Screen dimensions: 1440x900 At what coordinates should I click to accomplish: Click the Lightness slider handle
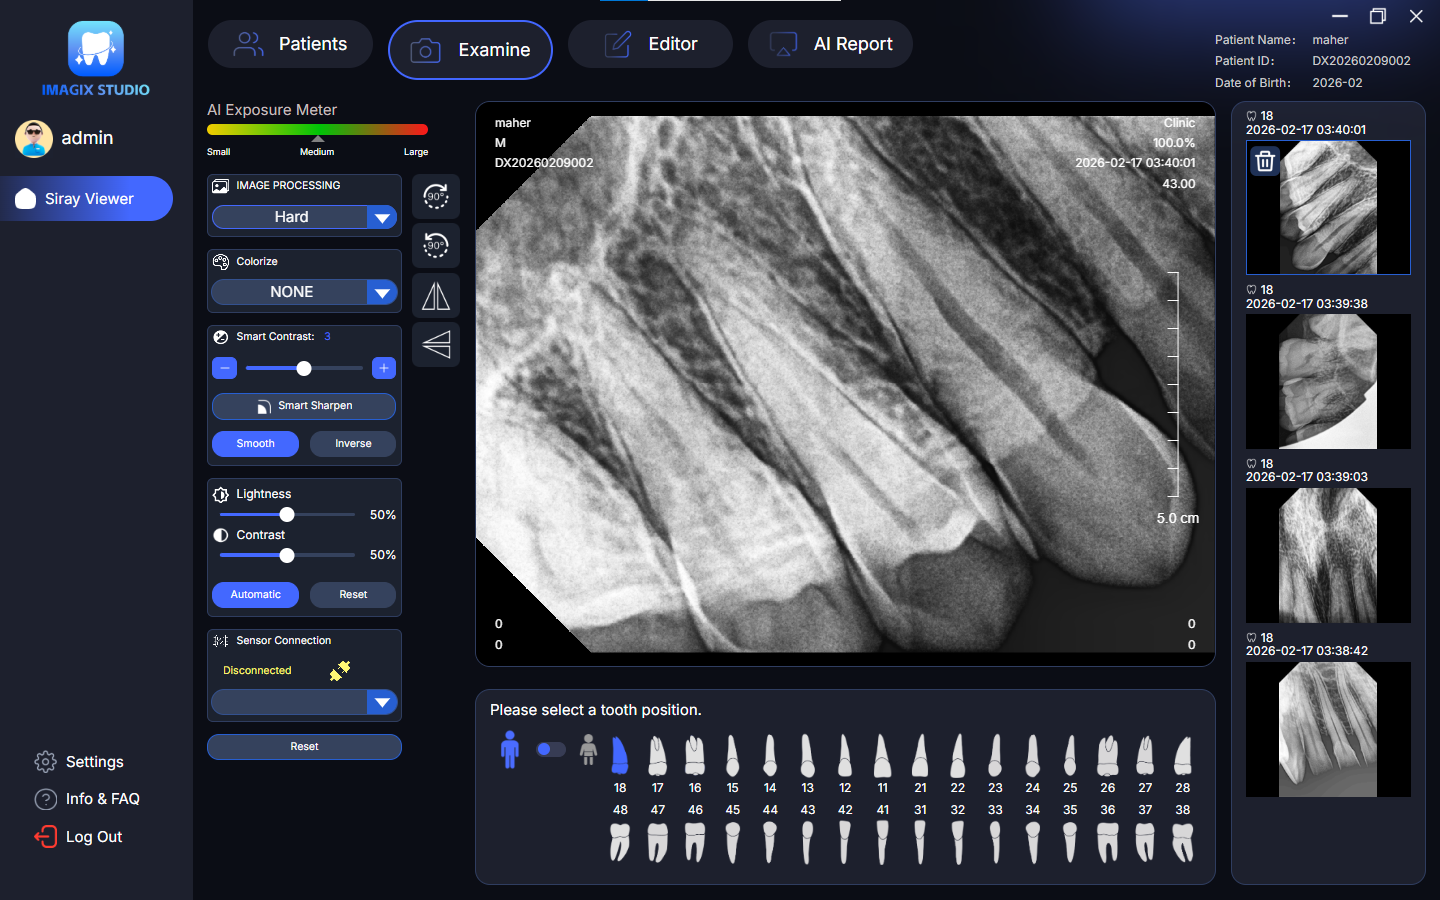[287, 515]
